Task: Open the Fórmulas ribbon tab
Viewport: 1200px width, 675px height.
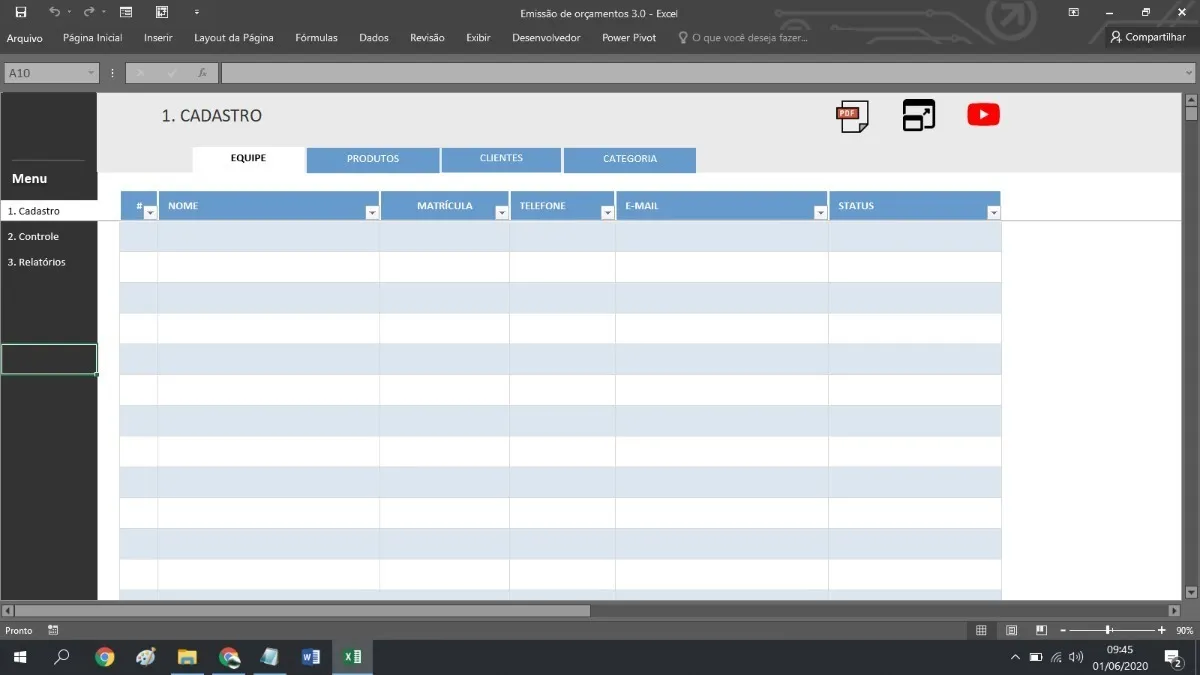Action: coord(316,38)
